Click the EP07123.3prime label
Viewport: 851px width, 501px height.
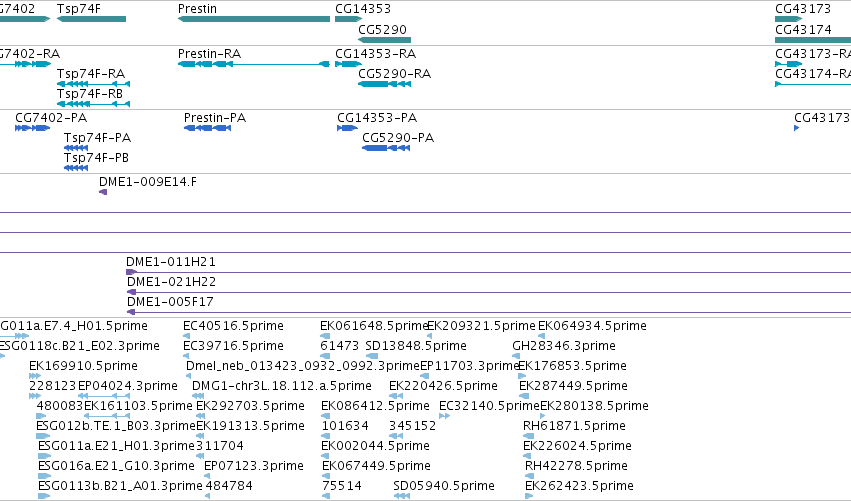tap(253, 466)
